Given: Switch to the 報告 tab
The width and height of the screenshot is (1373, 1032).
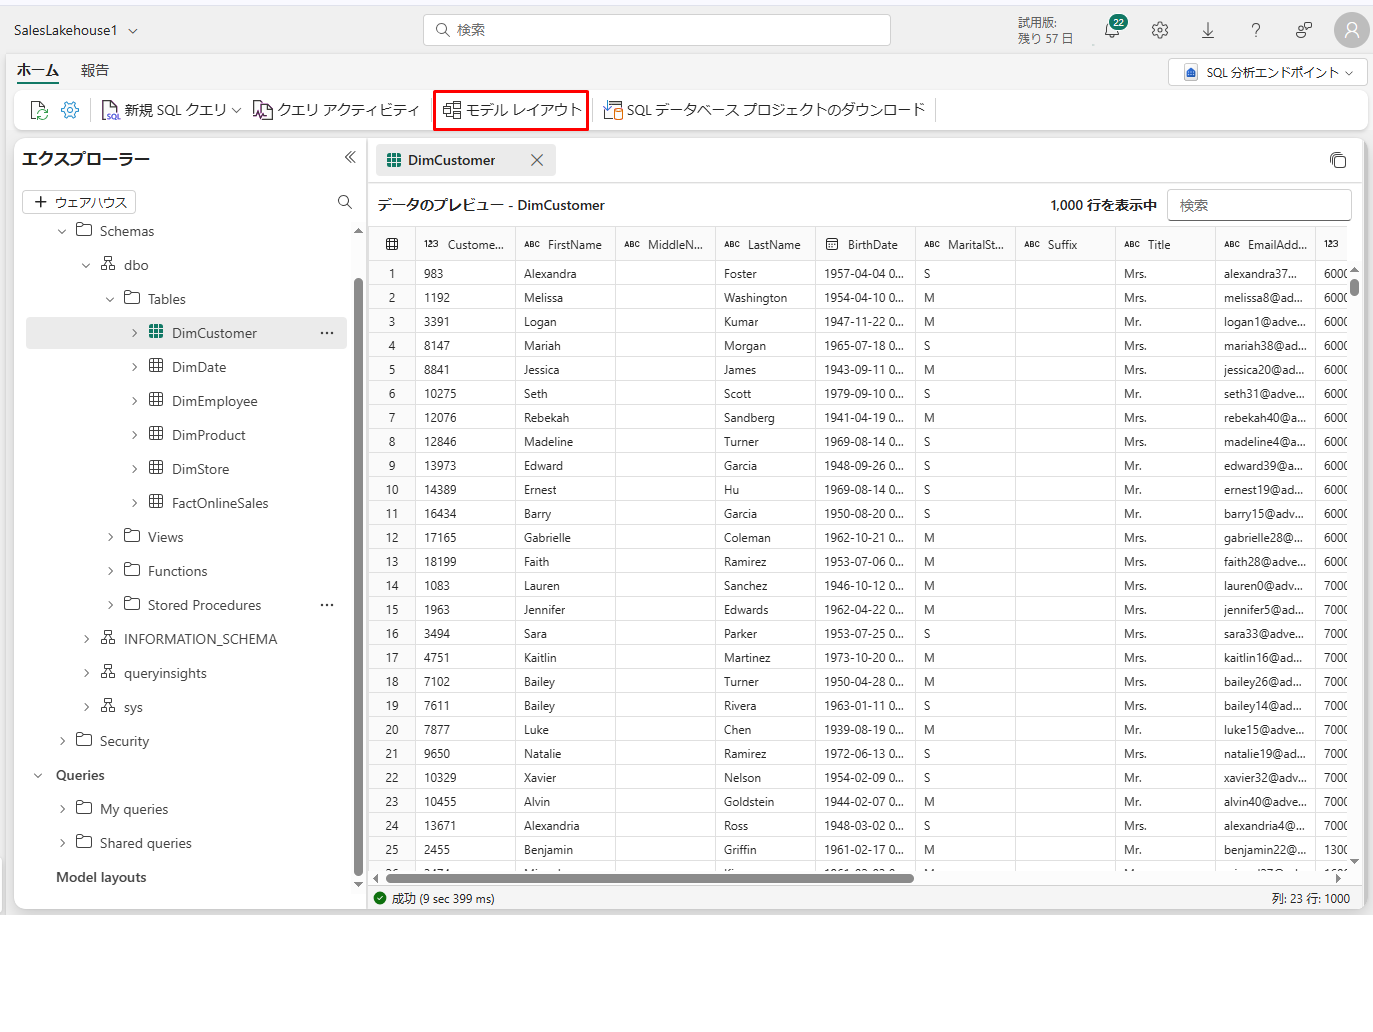Looking at the screenshot, I should click(x=95, y=70).
